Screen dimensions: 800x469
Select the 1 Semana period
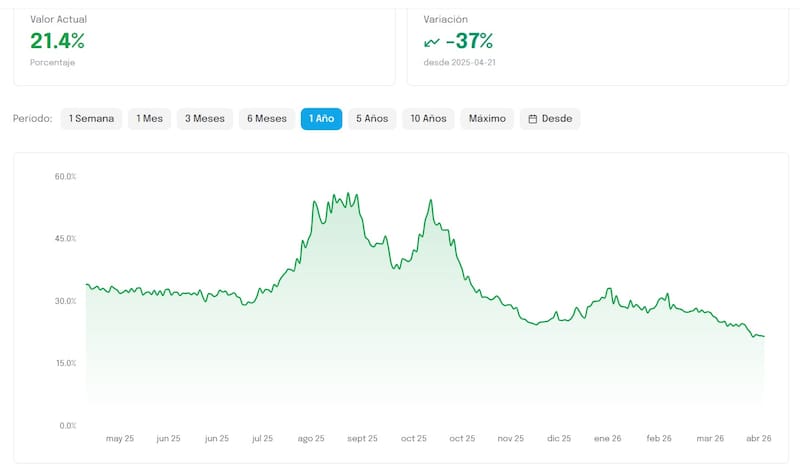point(91,118)
